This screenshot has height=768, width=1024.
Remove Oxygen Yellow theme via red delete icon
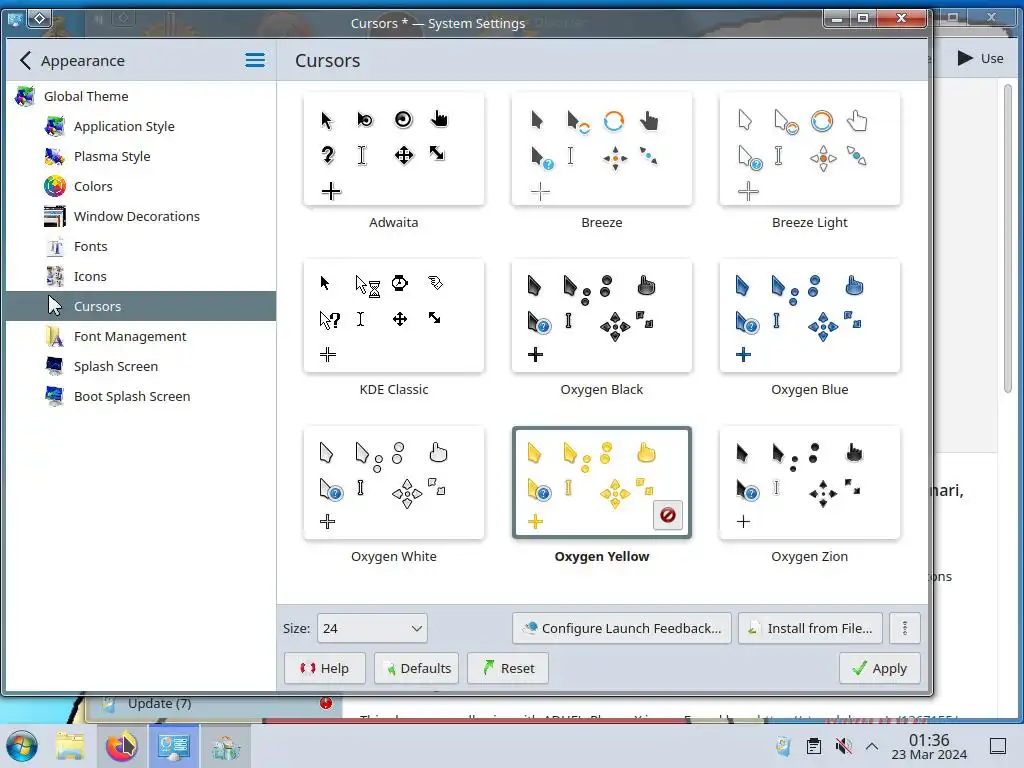(667, 515)
